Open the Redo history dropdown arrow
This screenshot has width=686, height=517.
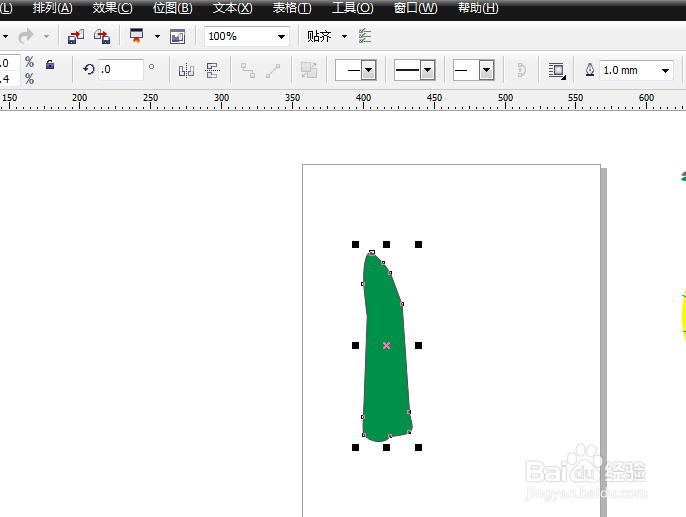[x=46, y=36]
